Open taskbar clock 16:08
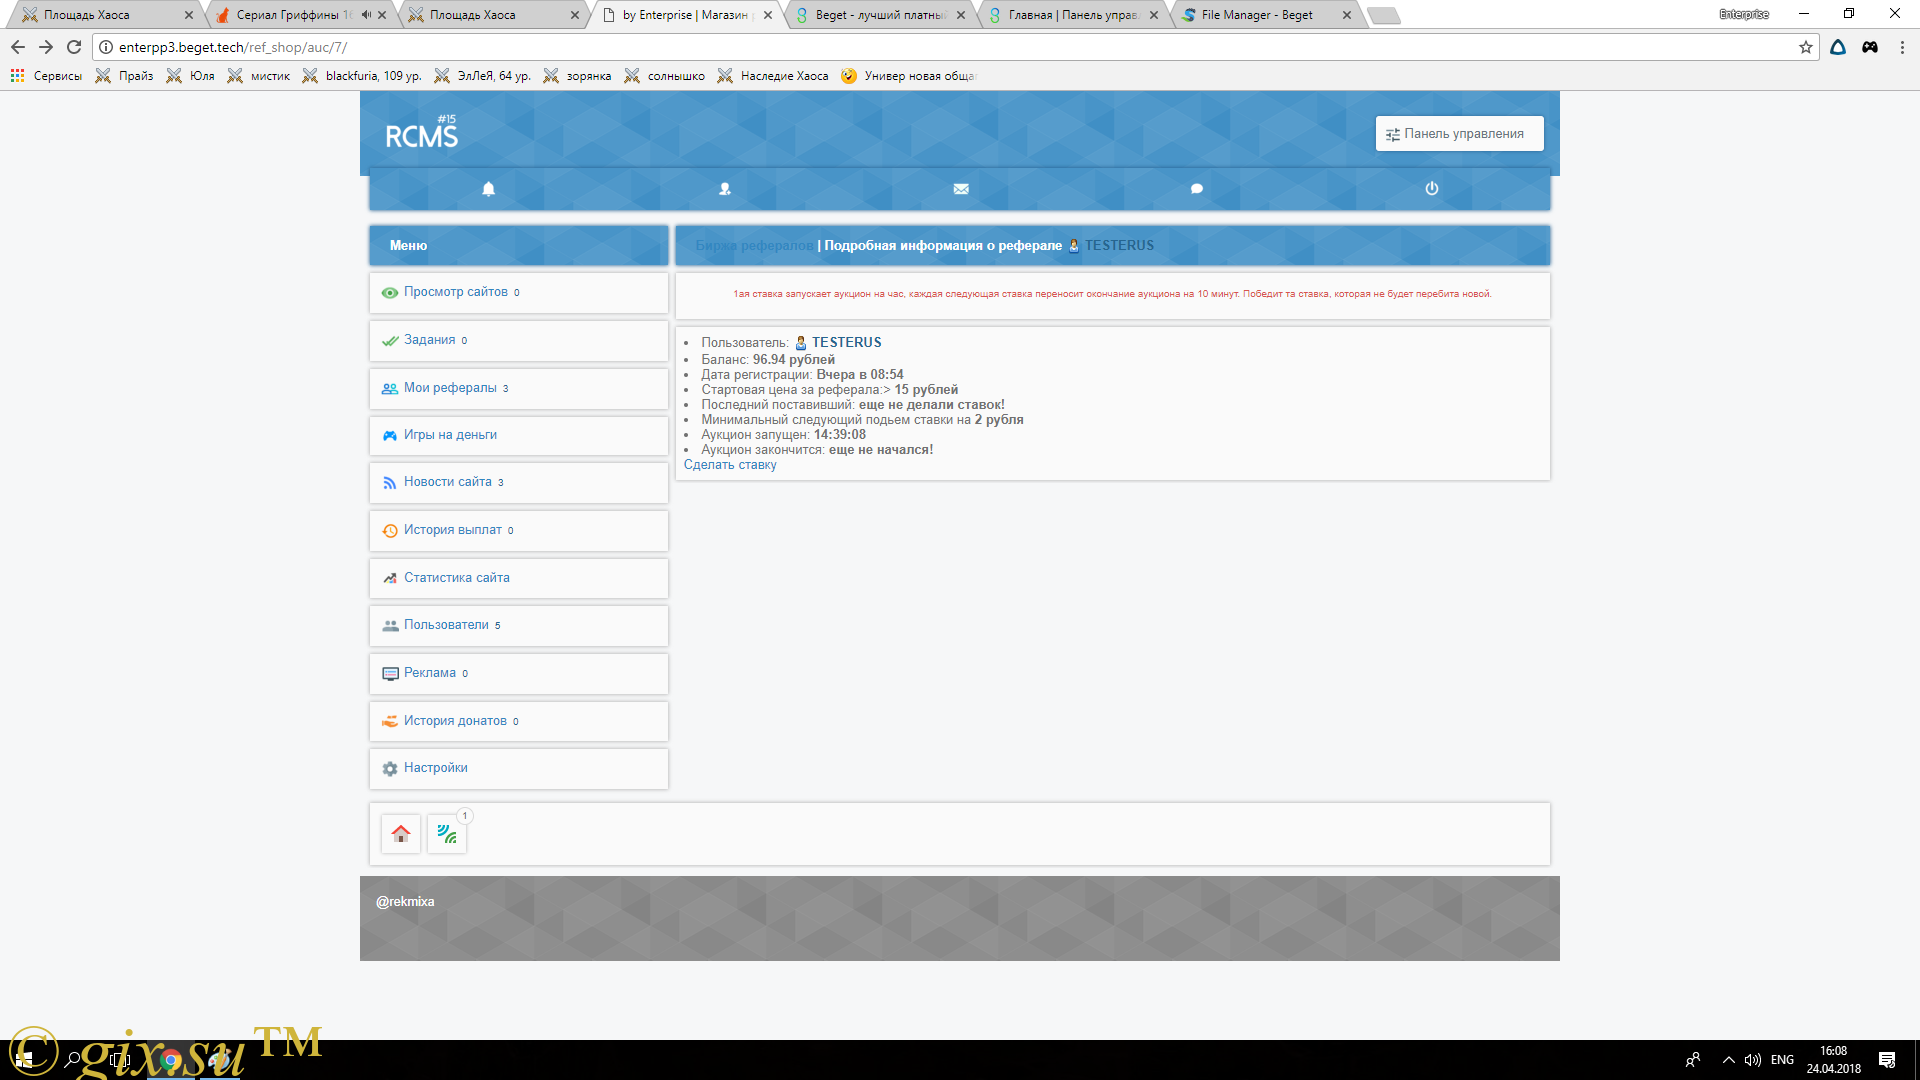The image size is (1920, 1080). click(1833, 1060)
